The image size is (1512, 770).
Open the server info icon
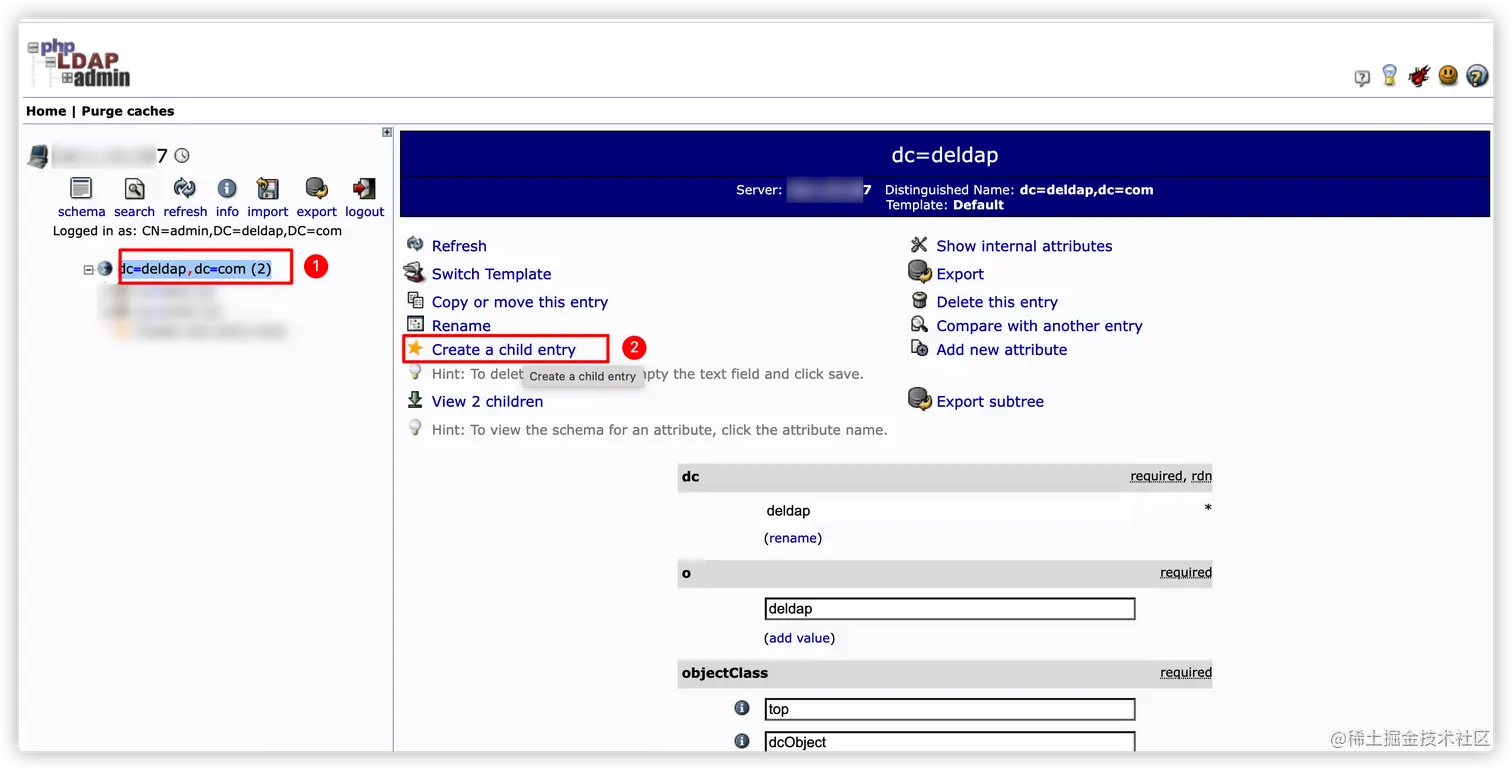click(227, 188)
